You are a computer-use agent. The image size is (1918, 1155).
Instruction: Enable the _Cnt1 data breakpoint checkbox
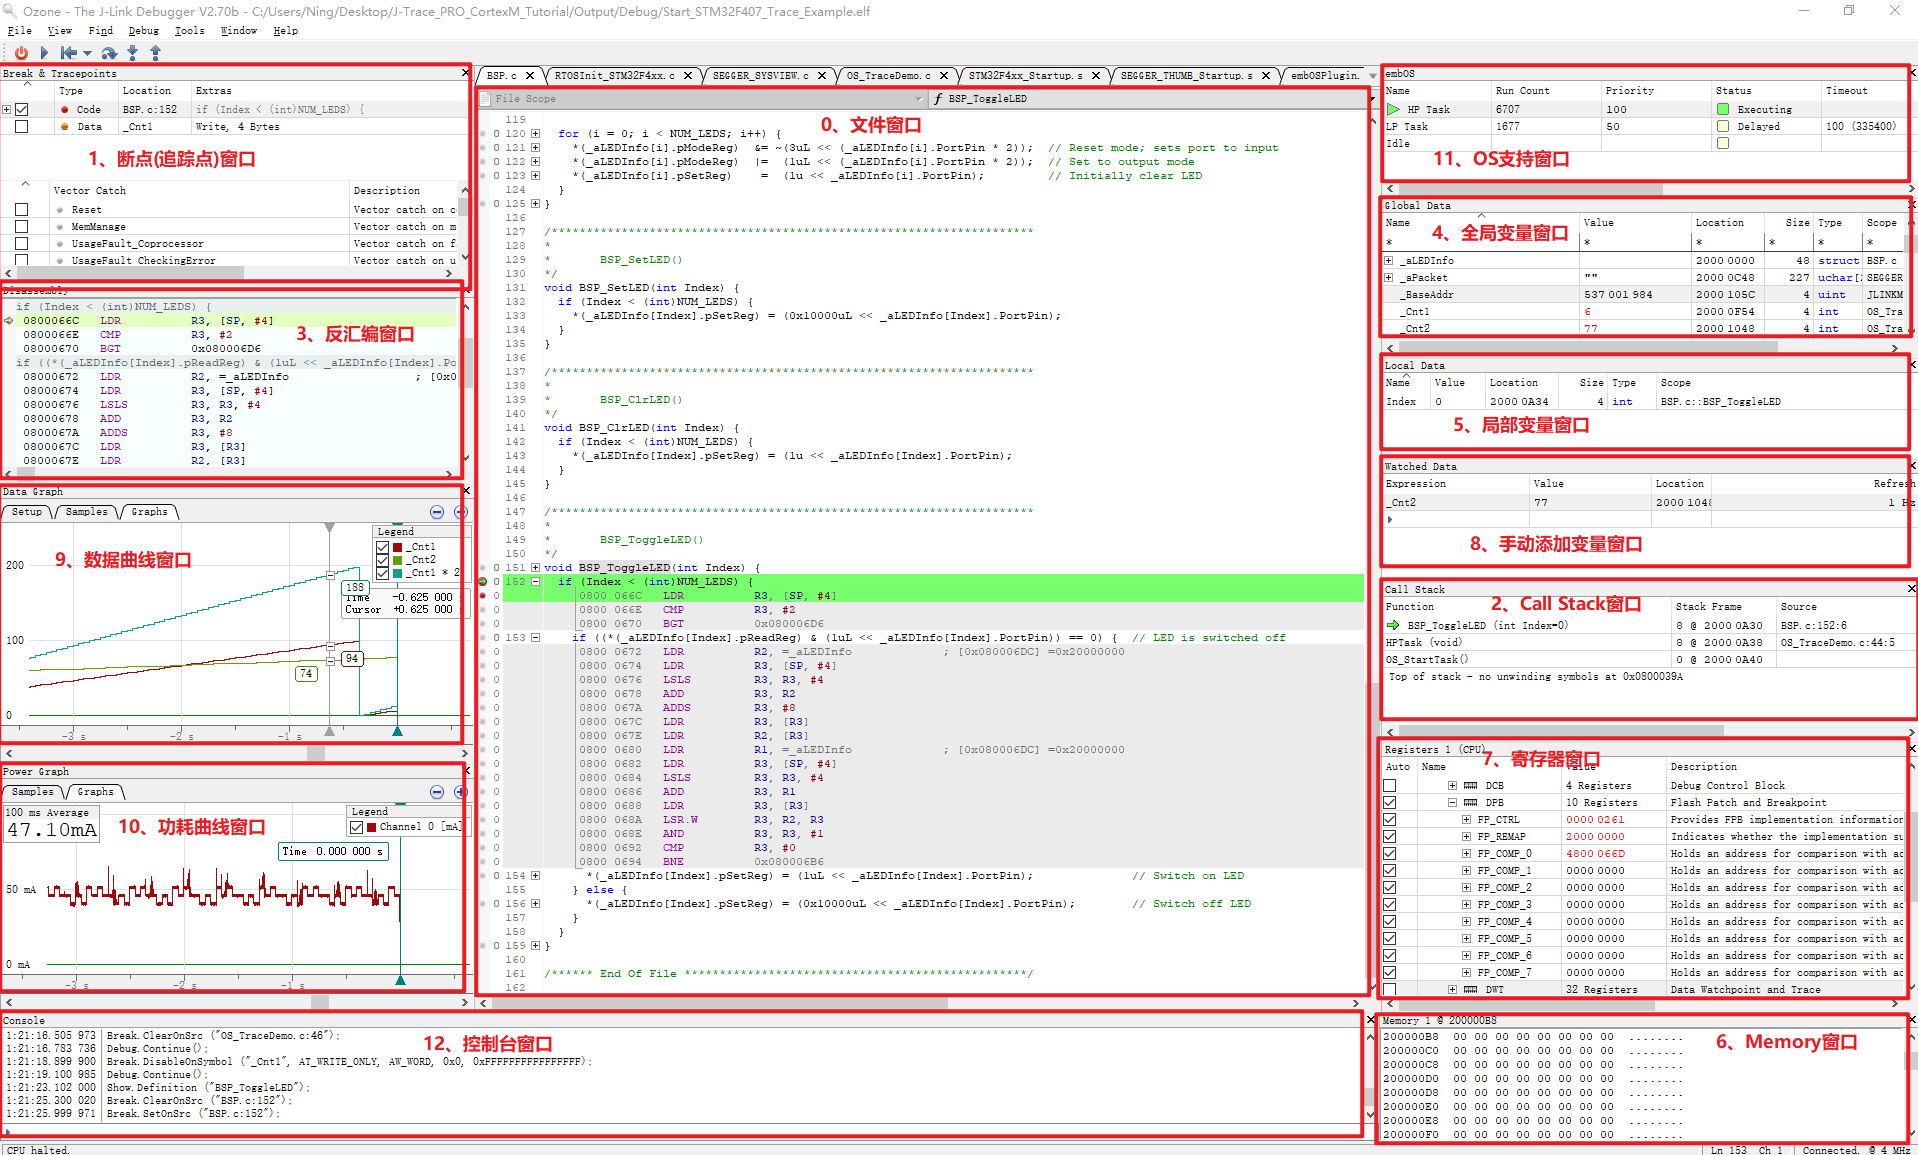coord(22,127)
